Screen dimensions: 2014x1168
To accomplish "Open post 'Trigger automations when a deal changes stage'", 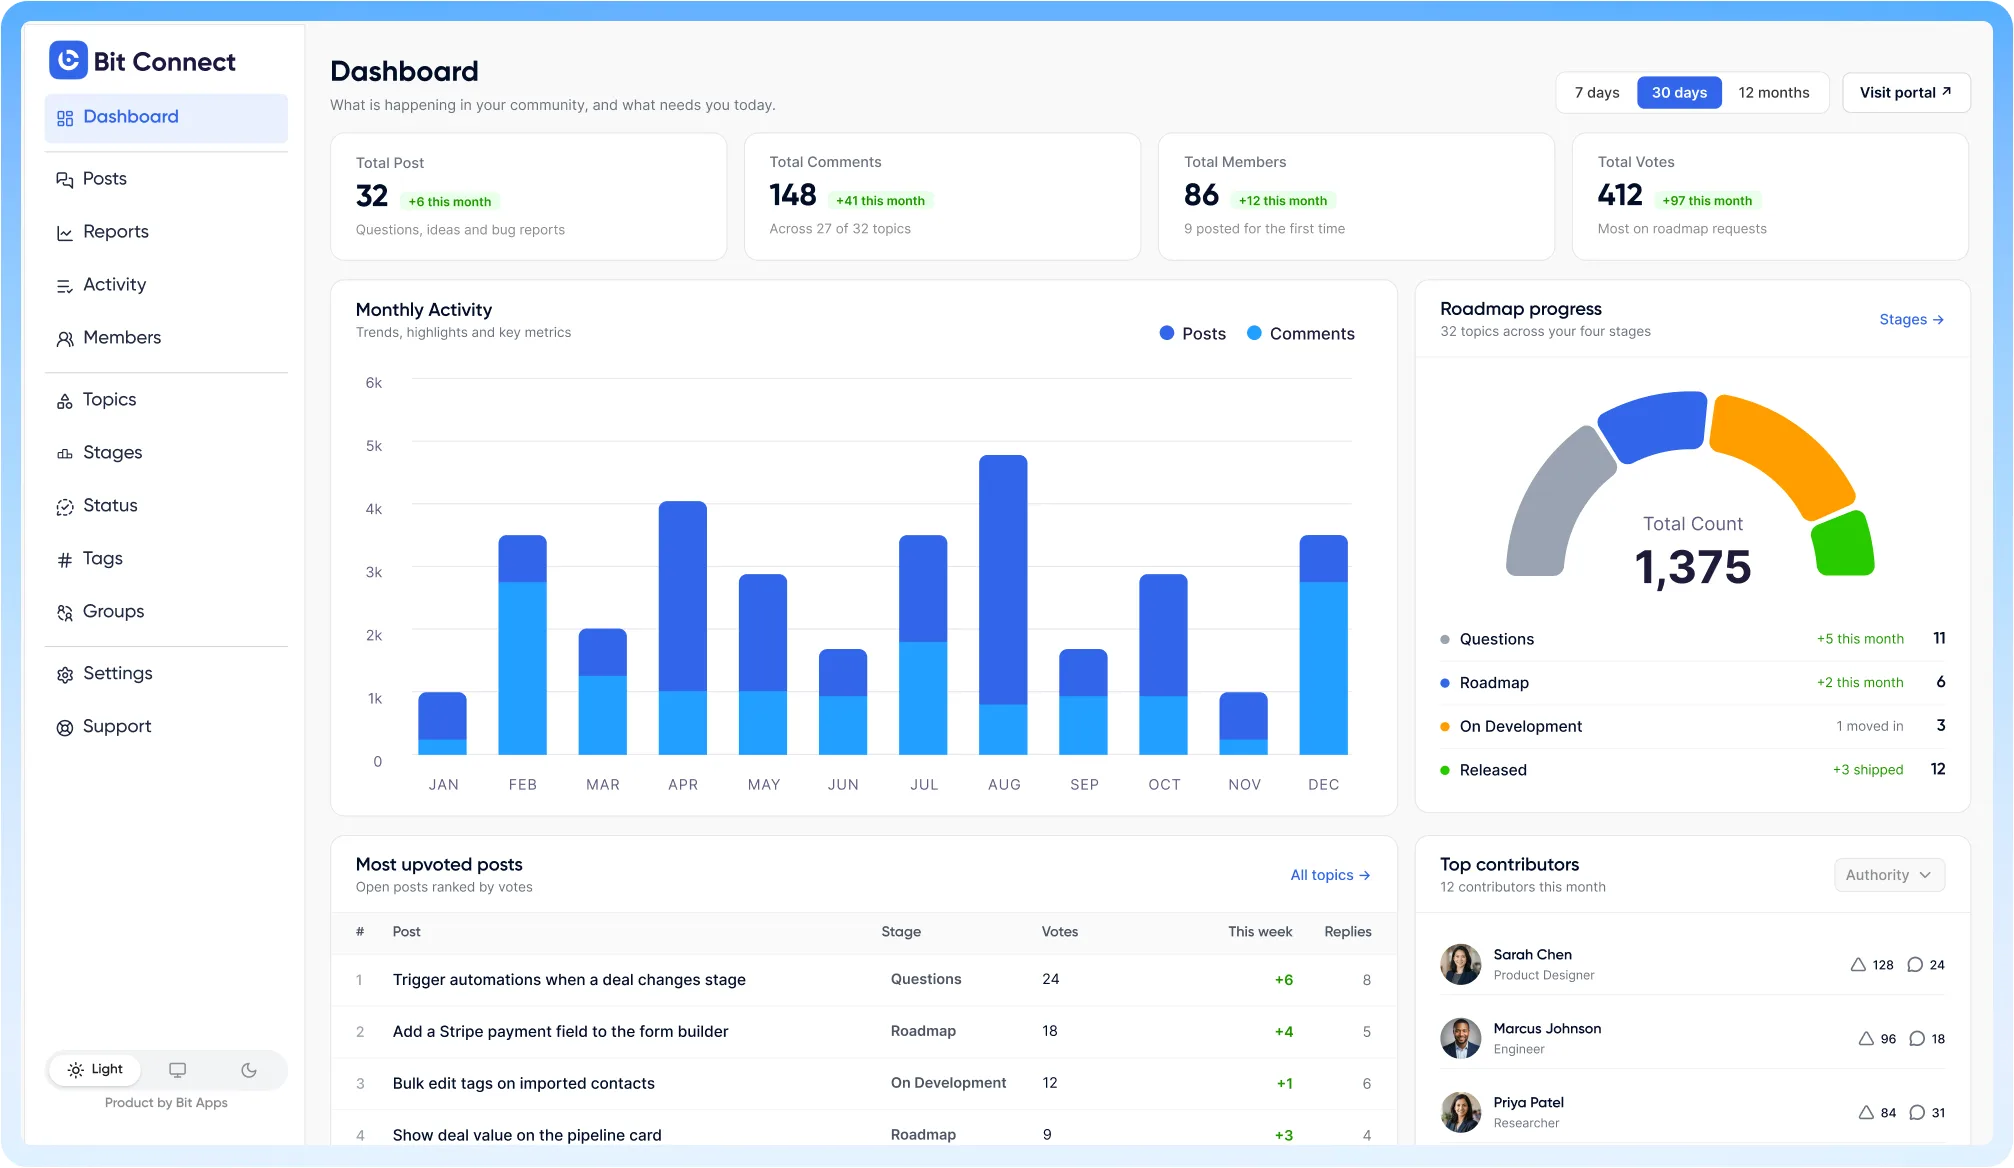I will pyautogui.click(x=569, y=980).
